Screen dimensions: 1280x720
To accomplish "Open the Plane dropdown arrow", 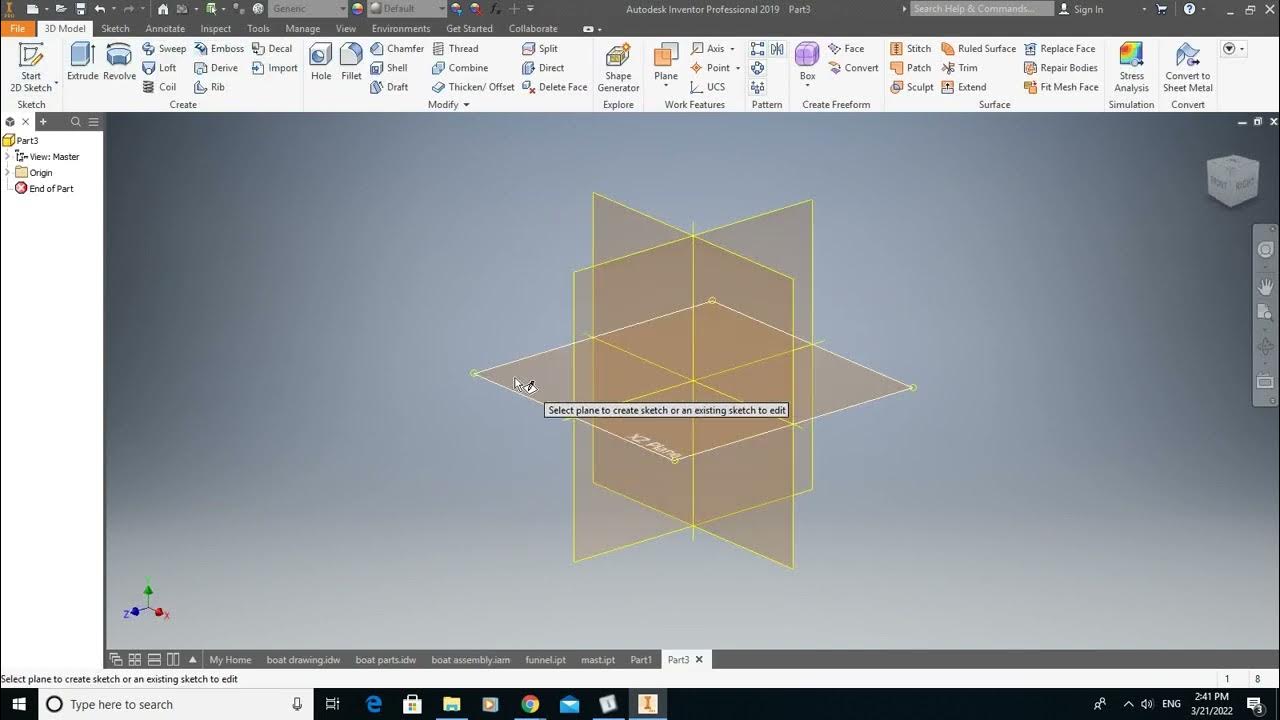I will point(666,86).
